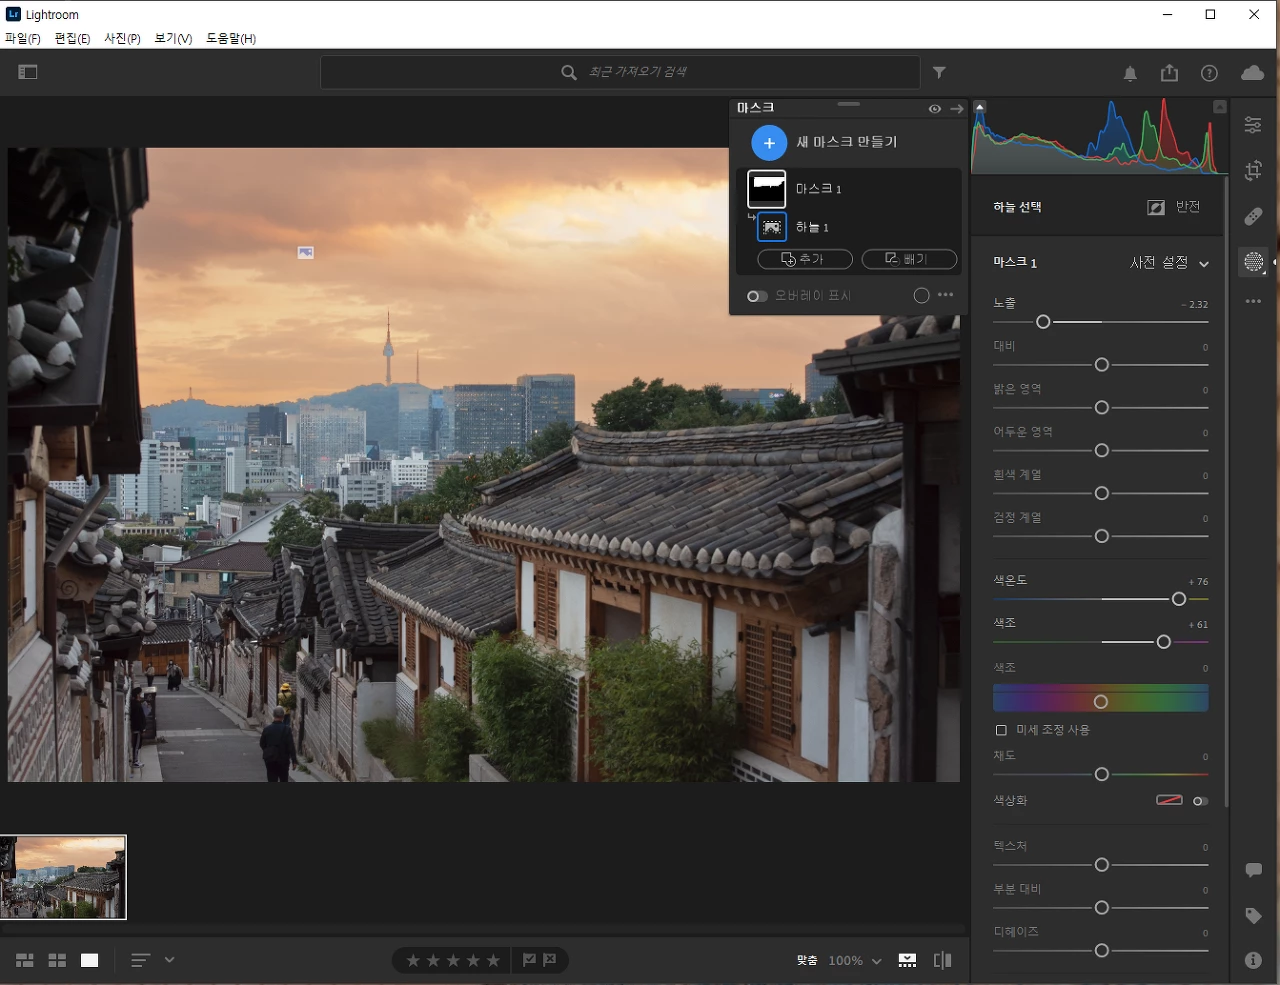The height and width of the screenshot is (985, 1280).
Task: Expand the 사전 설정 dropdown
Action: 1169,263
